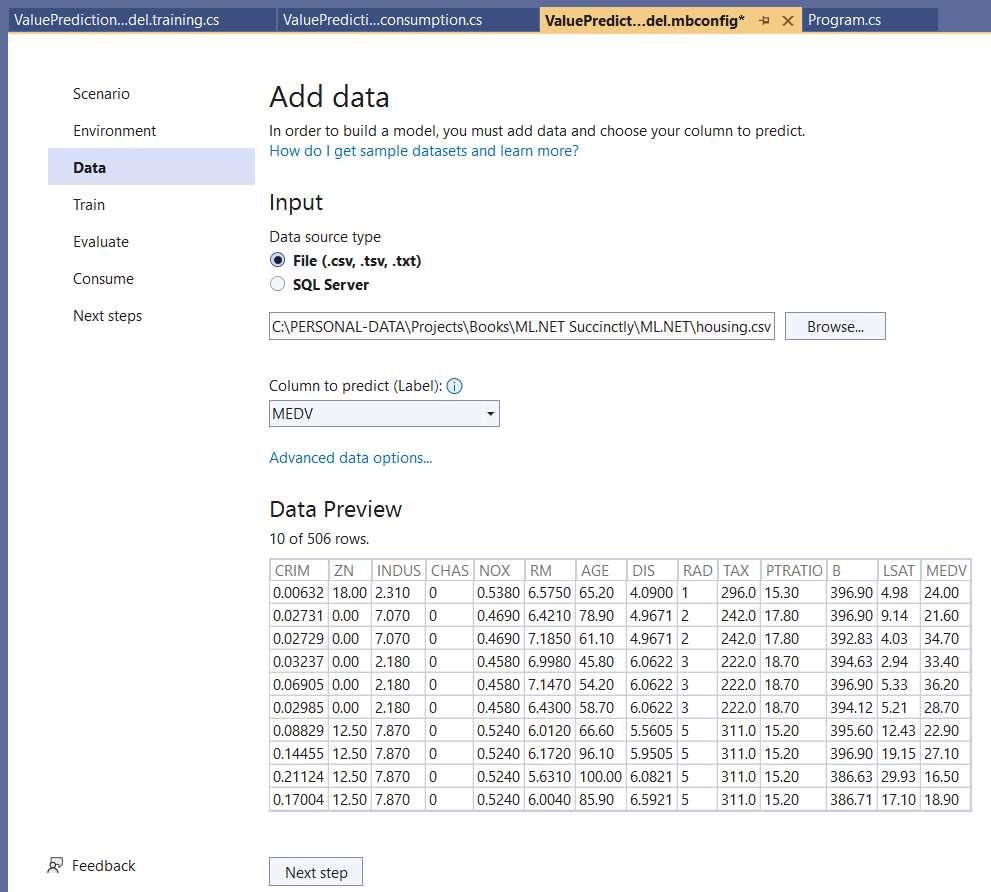
Task: Click the Feedback icon at bottom left
Action: click(x=54, y=865)
